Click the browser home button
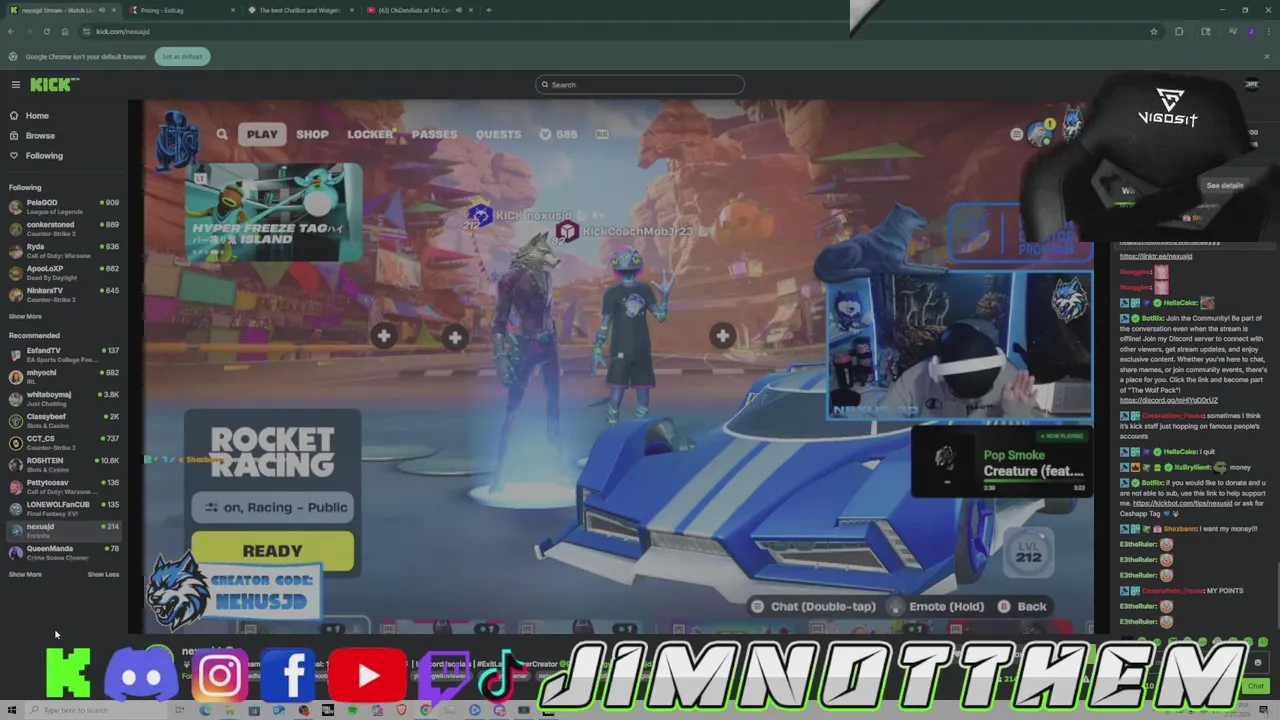Image resolution: width=1280 pixels, height=720 pixels. (65, 32)
